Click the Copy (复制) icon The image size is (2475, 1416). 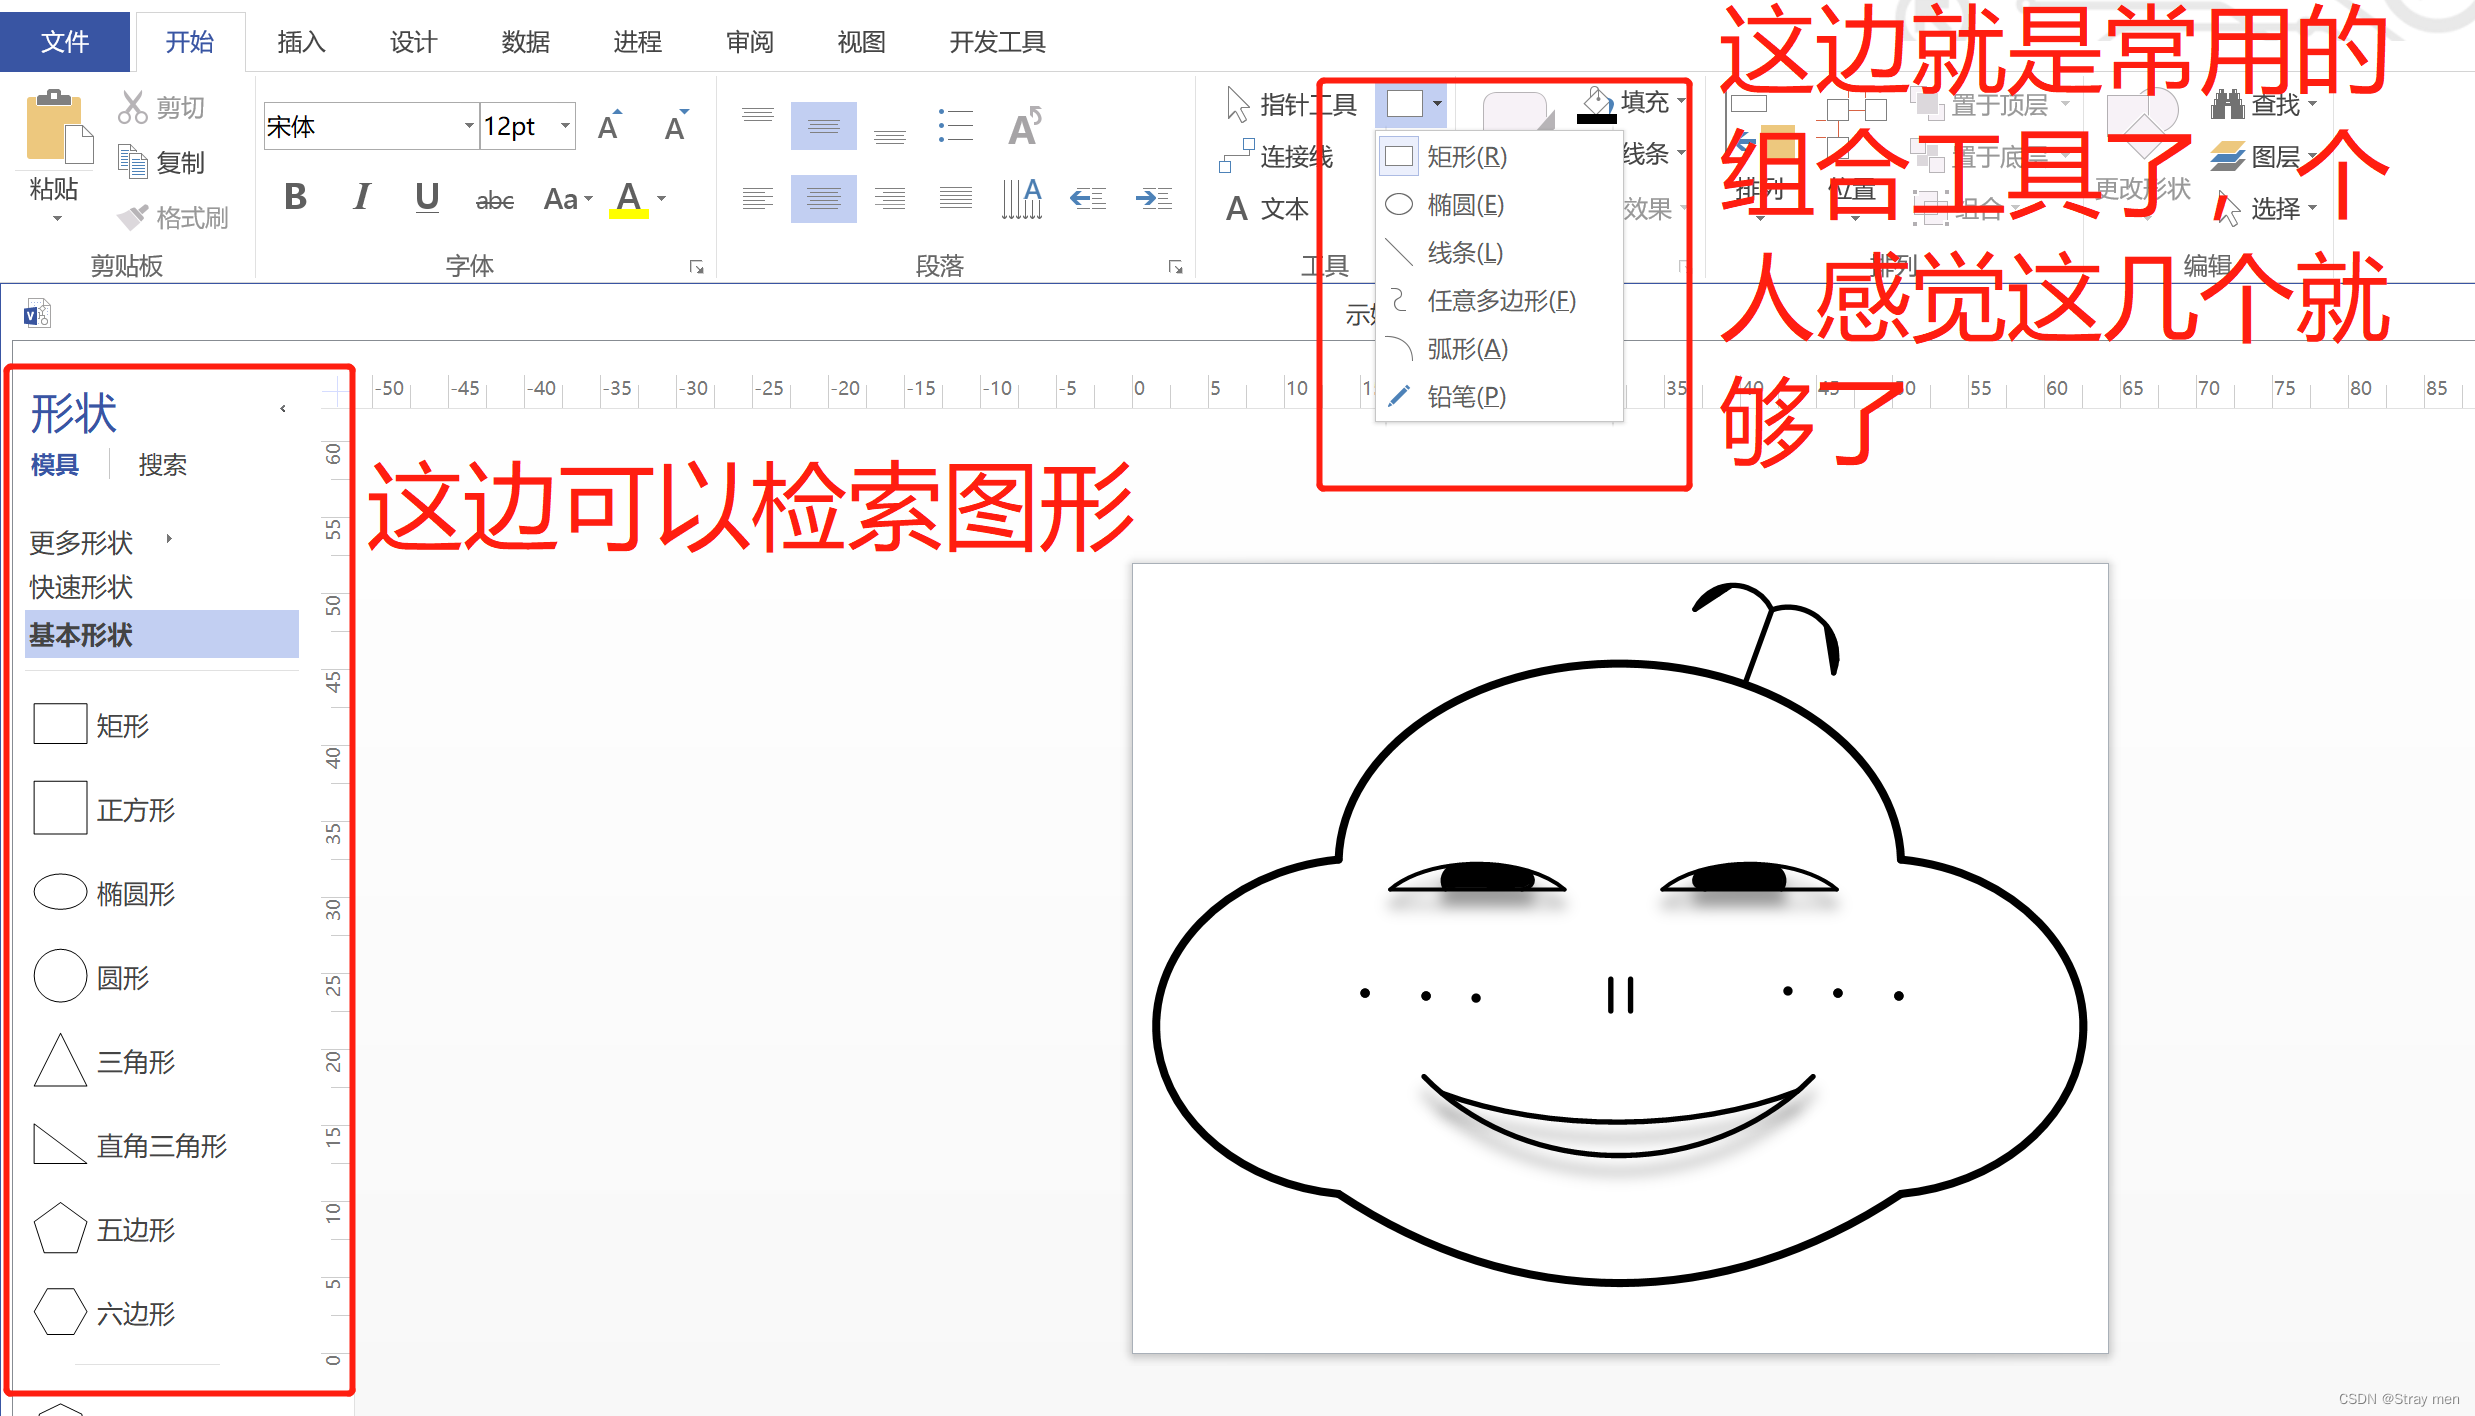coord(132,161)
